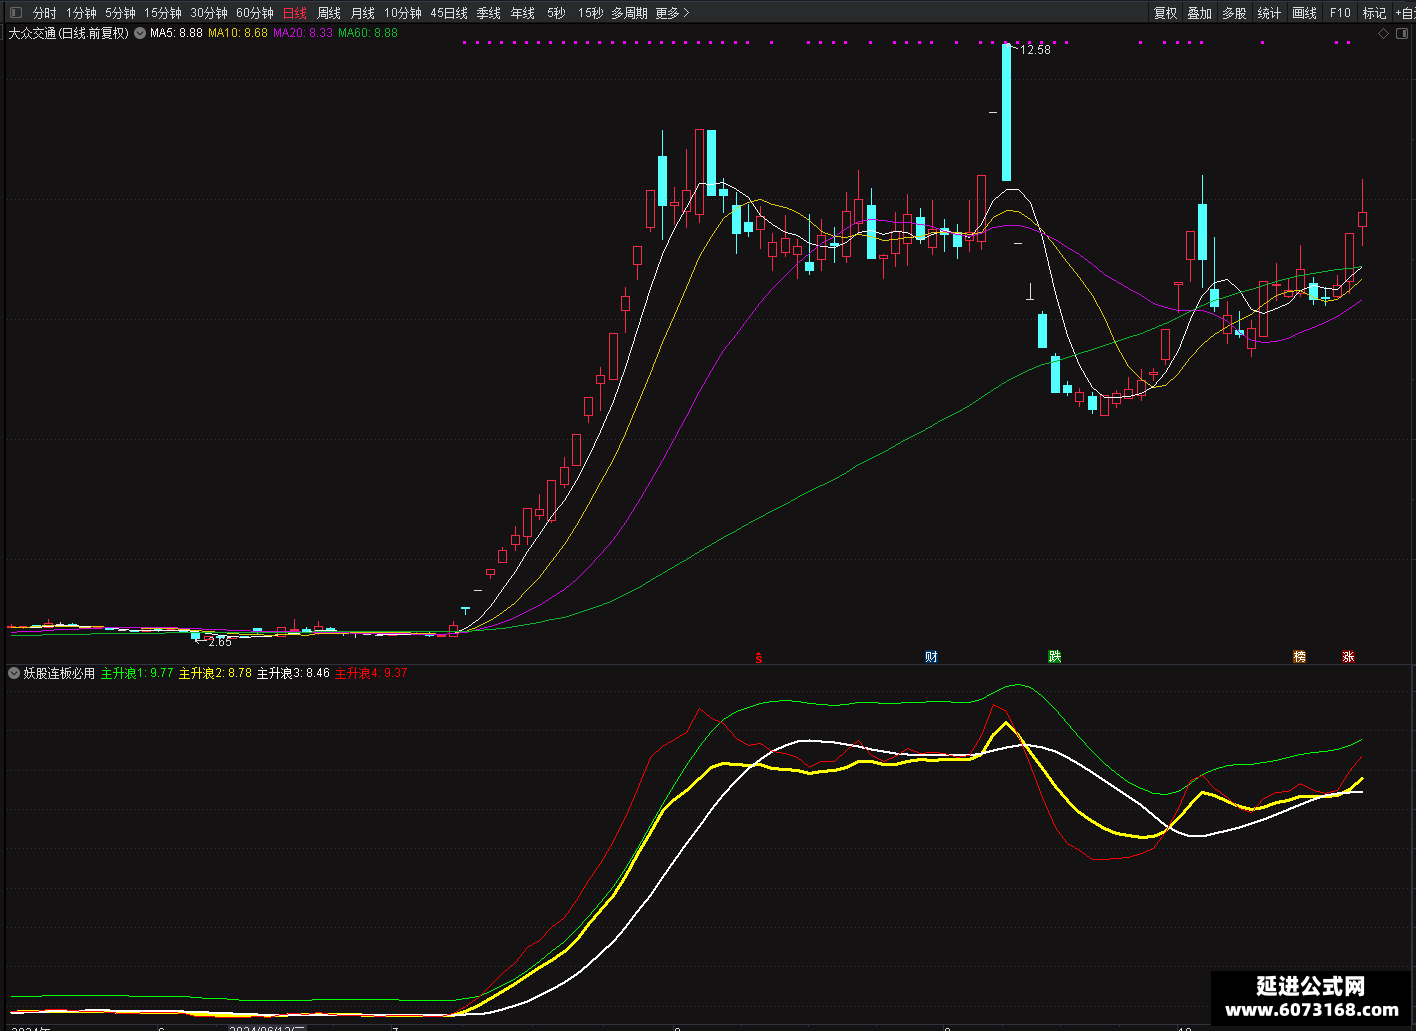The height and width of the screenshot is (1031, 1416).
Task: Open the F10 company info
Action: (x=1340, y=13)
